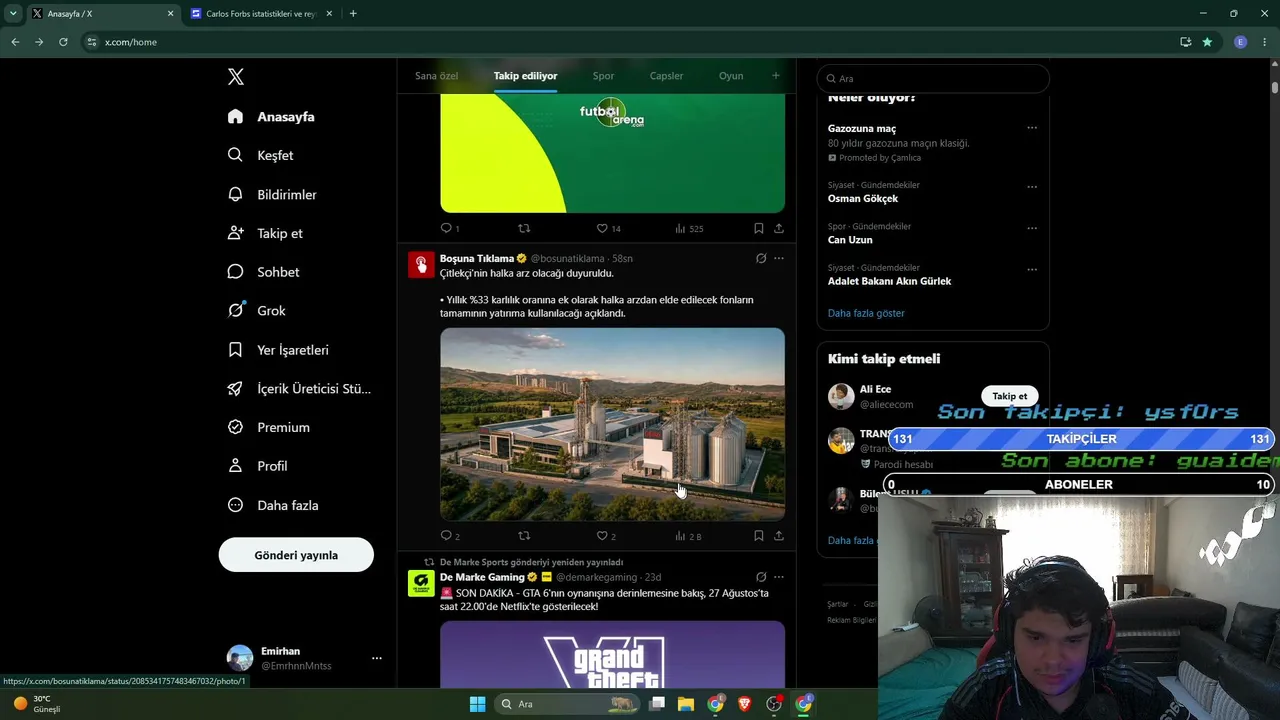Image resolution: width=1280 pixels, height=720 pixels.
Task: Open OBS Studio from taskbar
Action: (774, 704)
